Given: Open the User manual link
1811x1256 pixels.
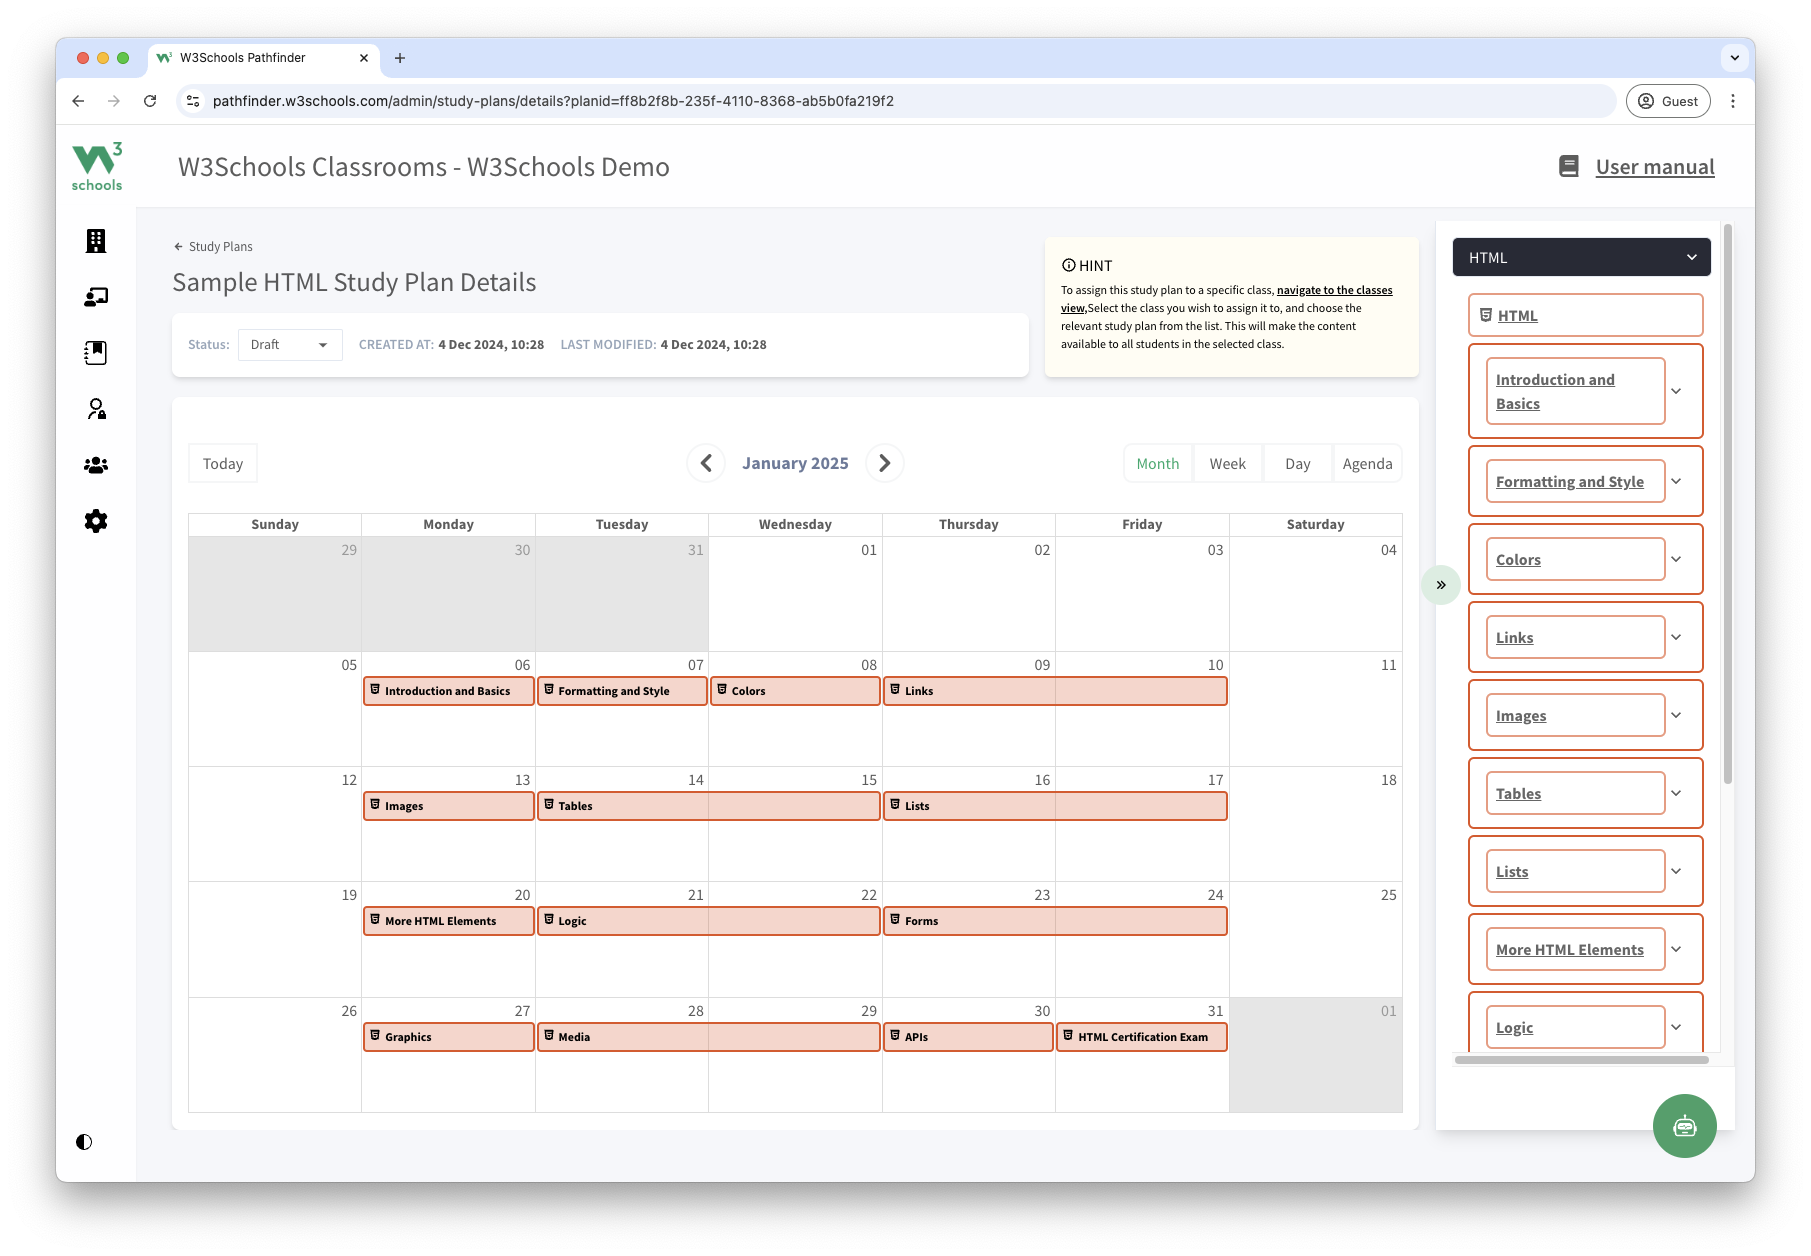Looking at the screenshot, I should [1654, 167].
